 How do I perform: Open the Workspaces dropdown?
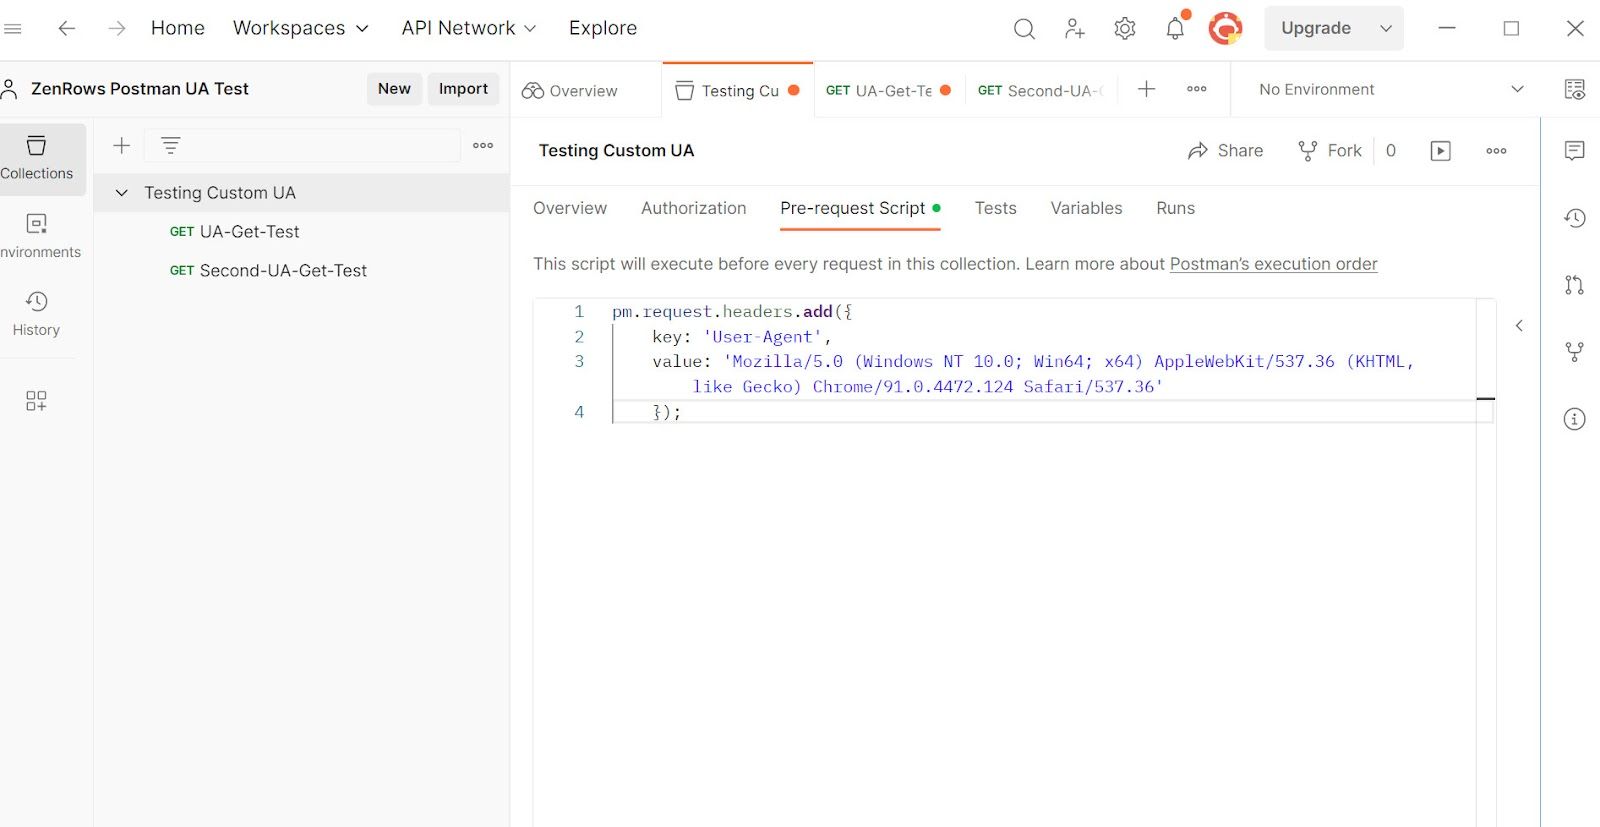point(300,28)
